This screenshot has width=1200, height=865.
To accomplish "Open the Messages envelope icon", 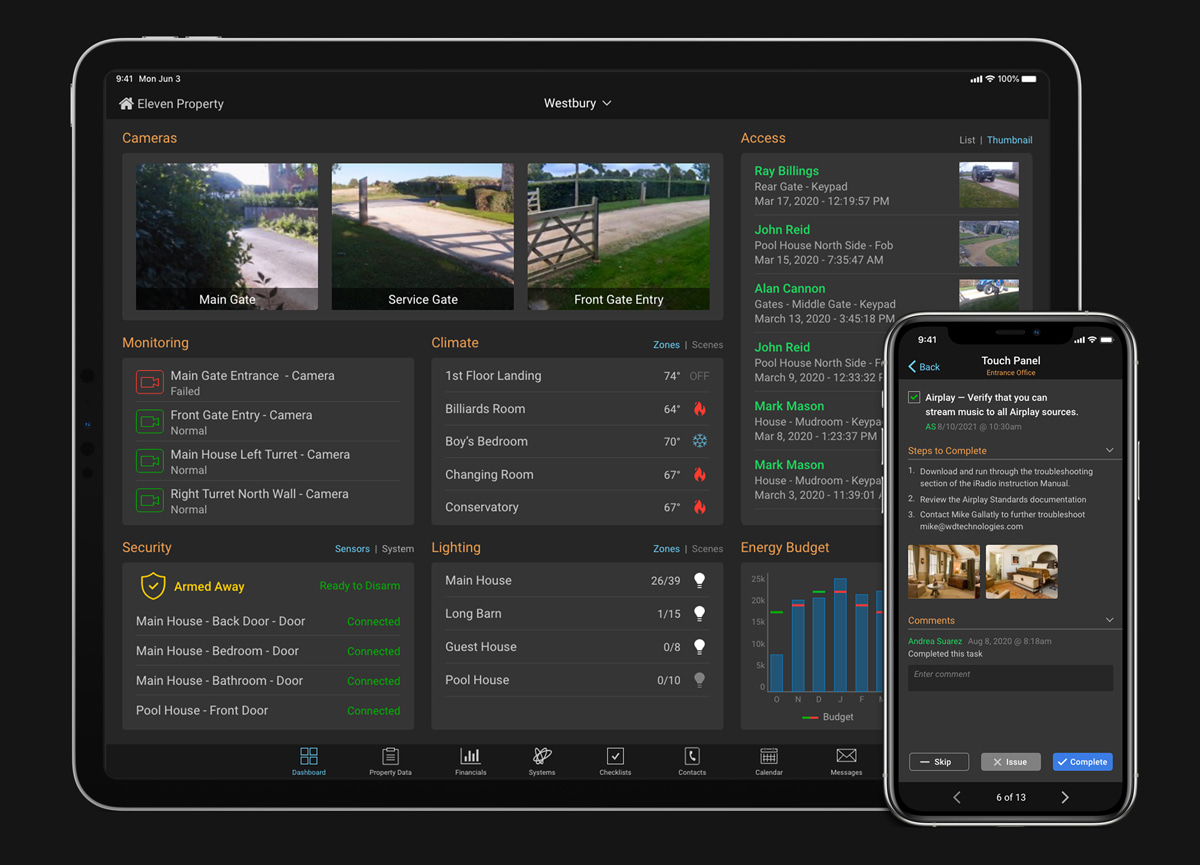I will point(846,756).
